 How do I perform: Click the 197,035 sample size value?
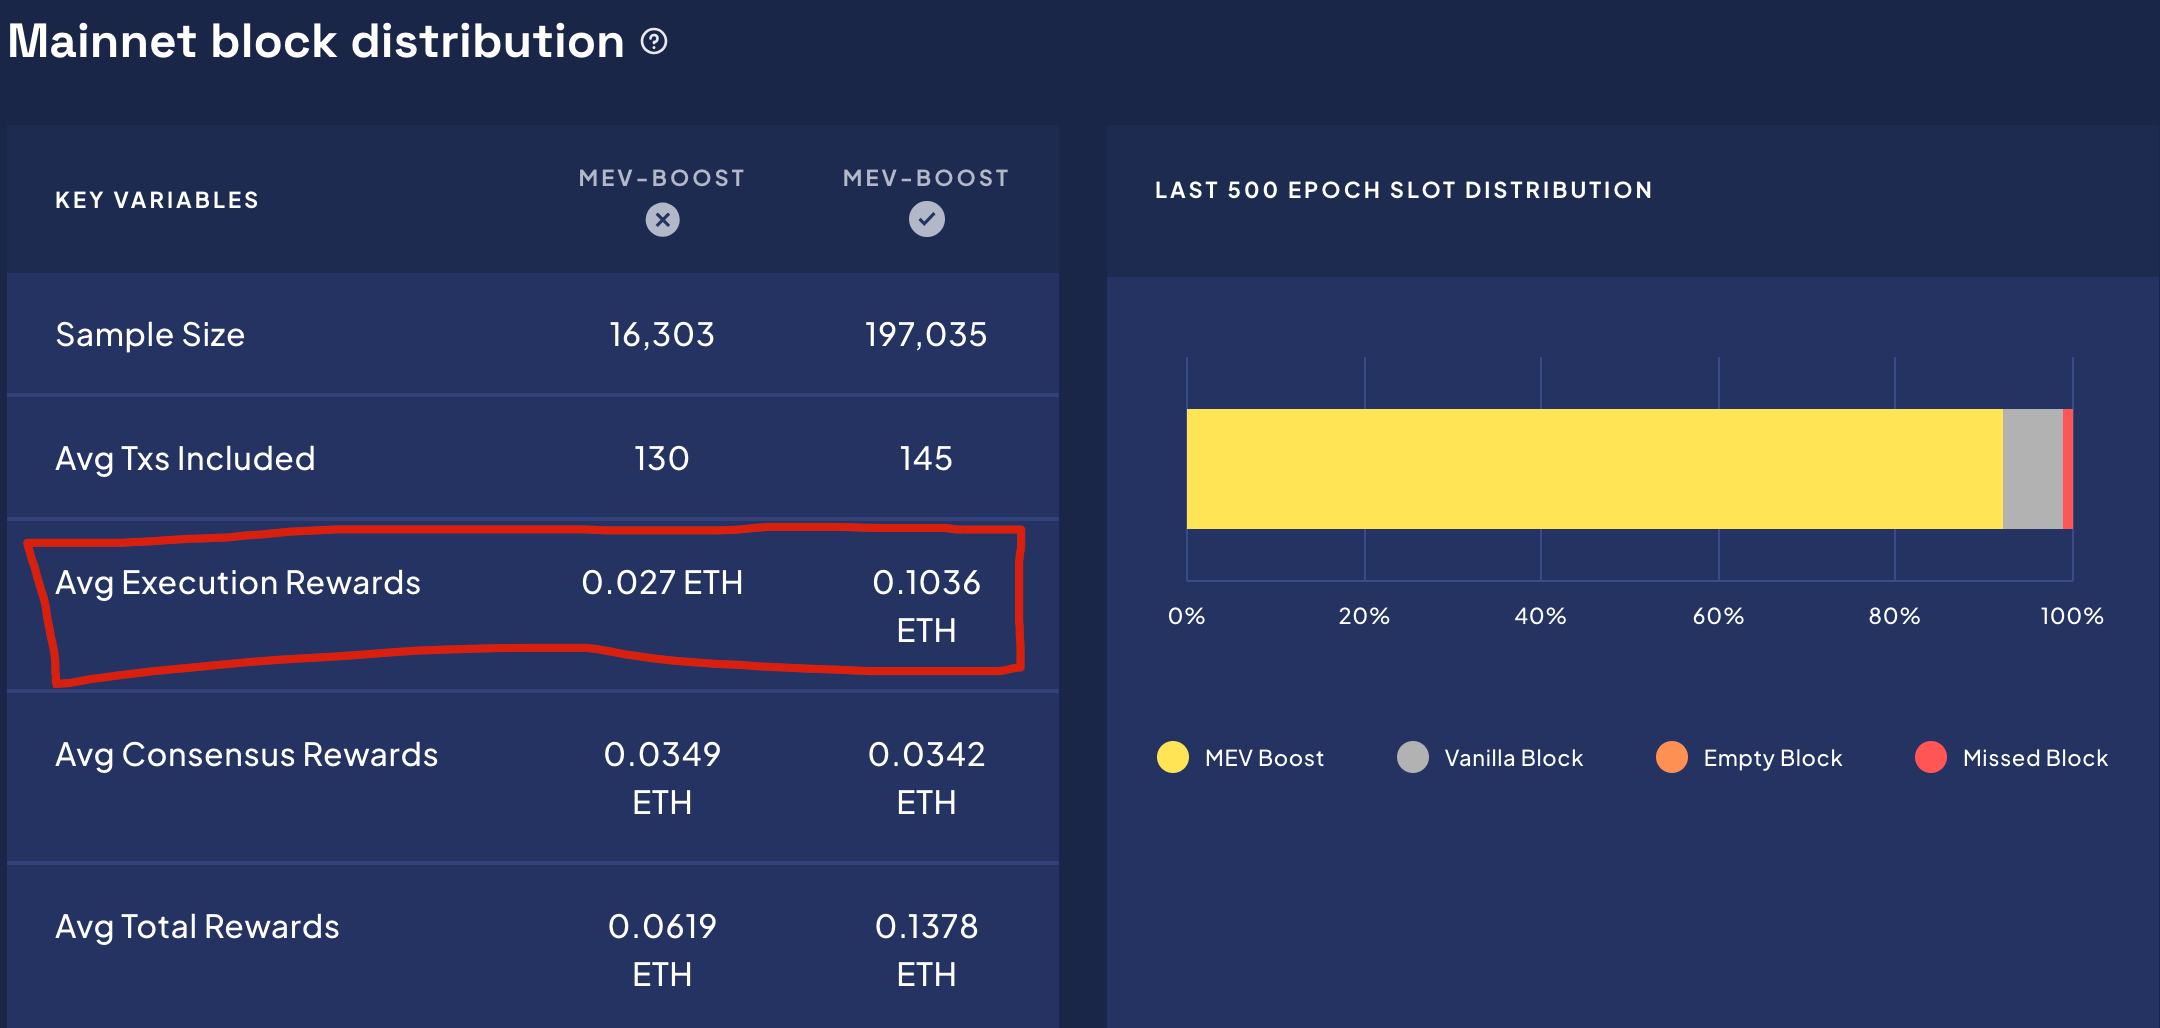pyautogui.click(x=926, y=335)
